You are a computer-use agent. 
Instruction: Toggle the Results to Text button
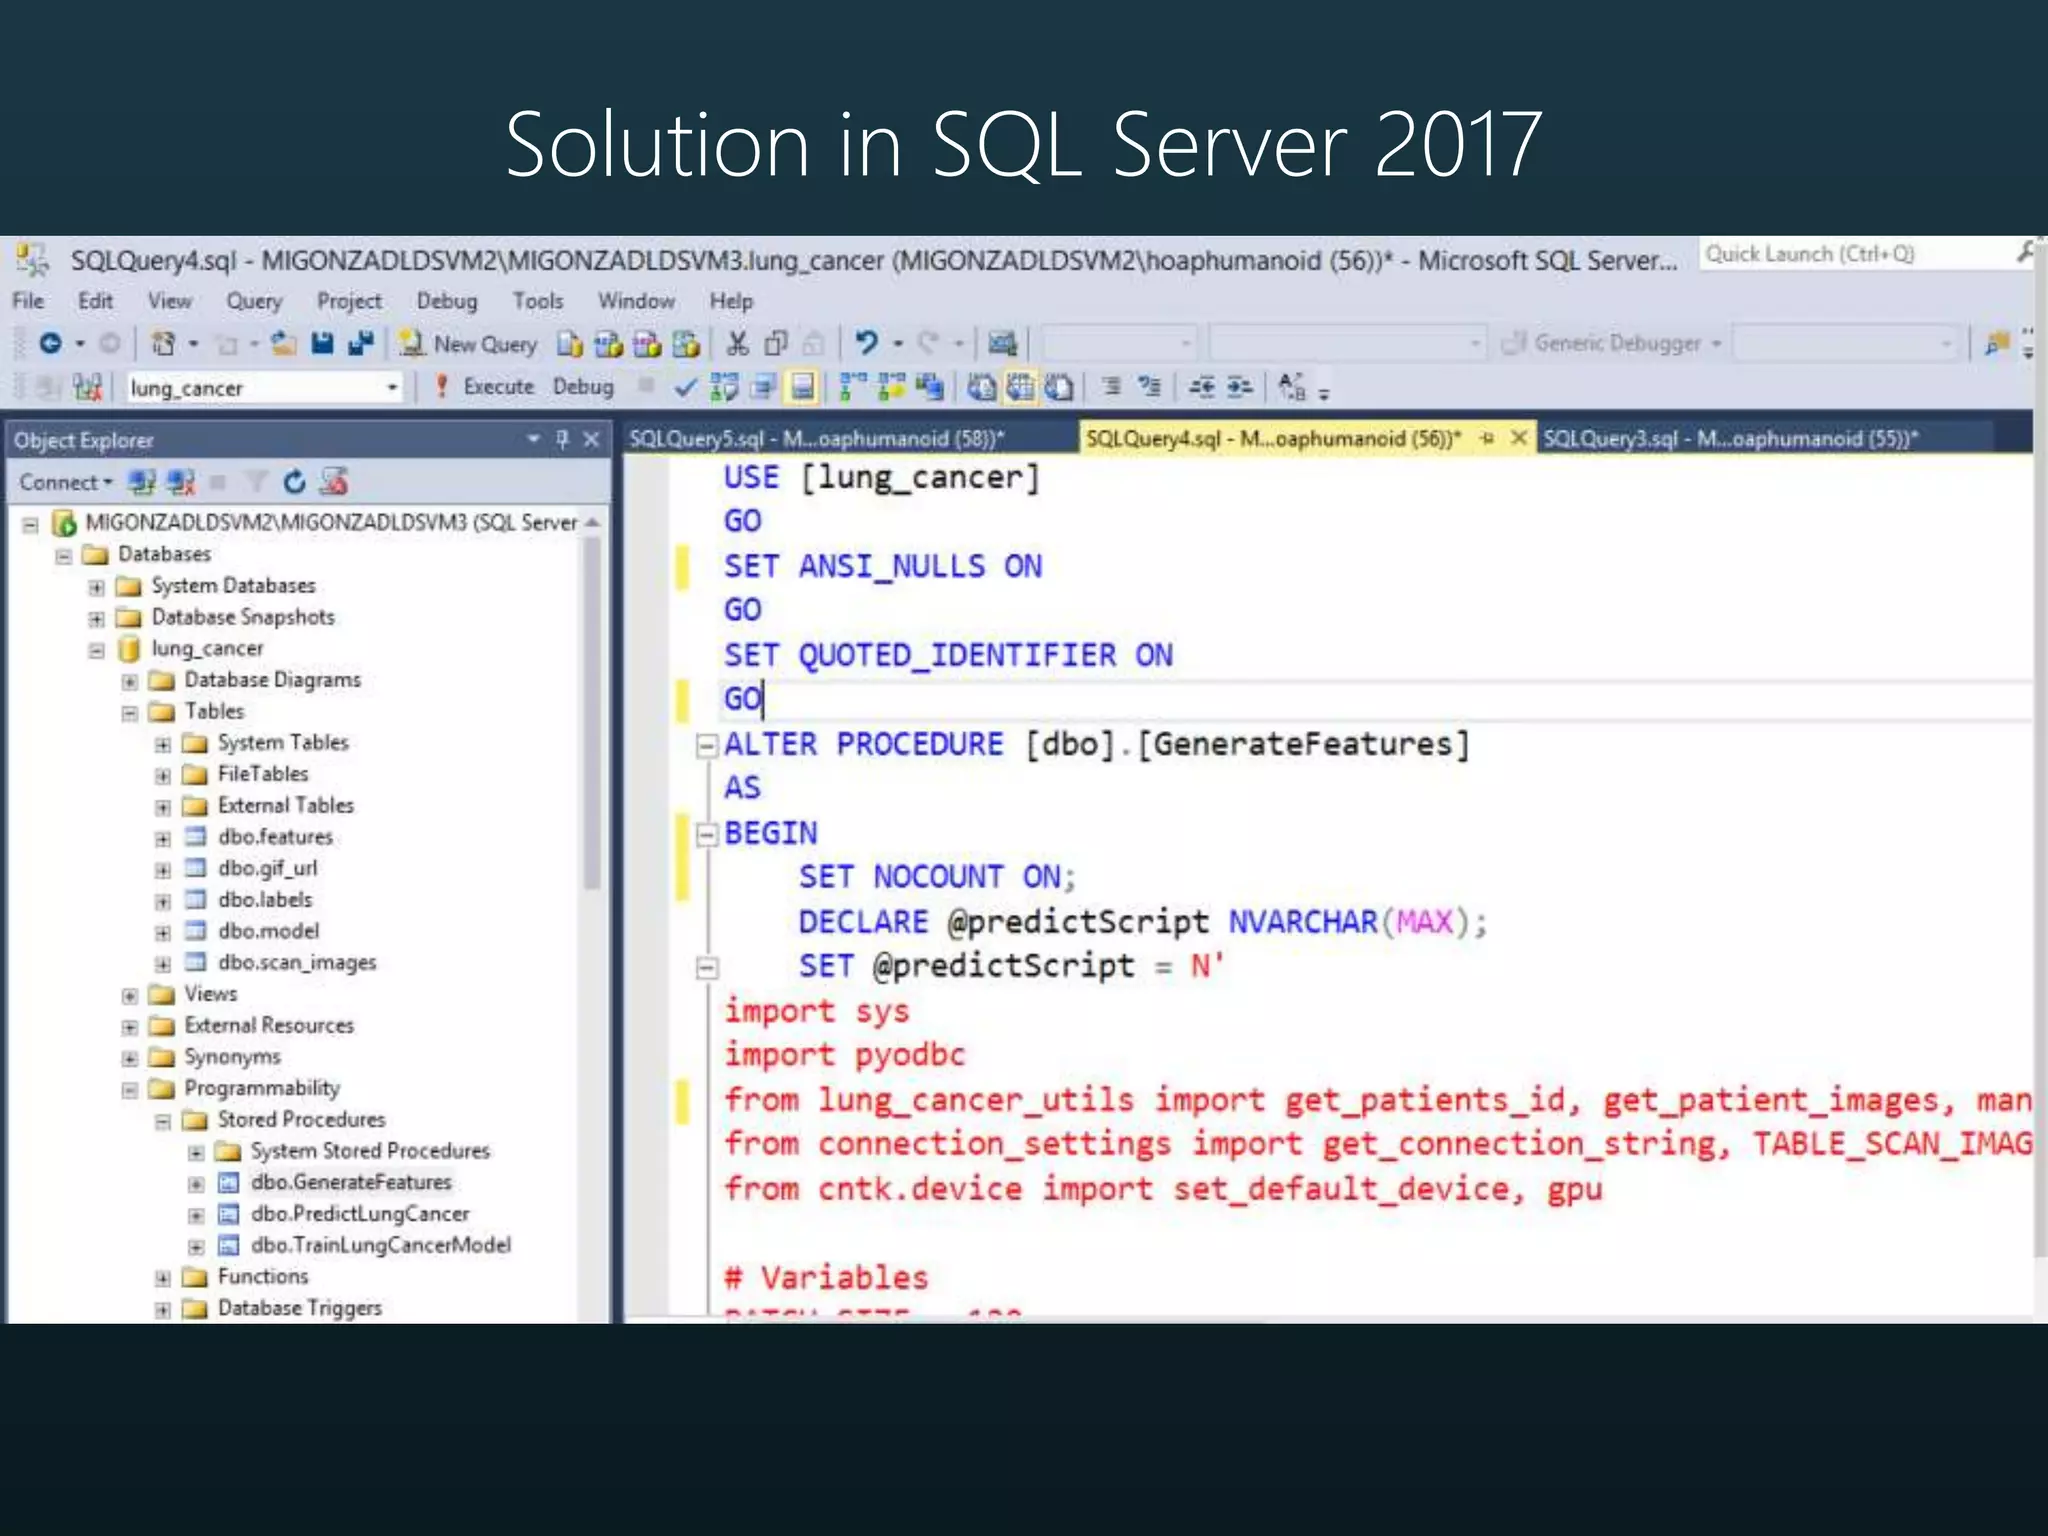point(981,387)
